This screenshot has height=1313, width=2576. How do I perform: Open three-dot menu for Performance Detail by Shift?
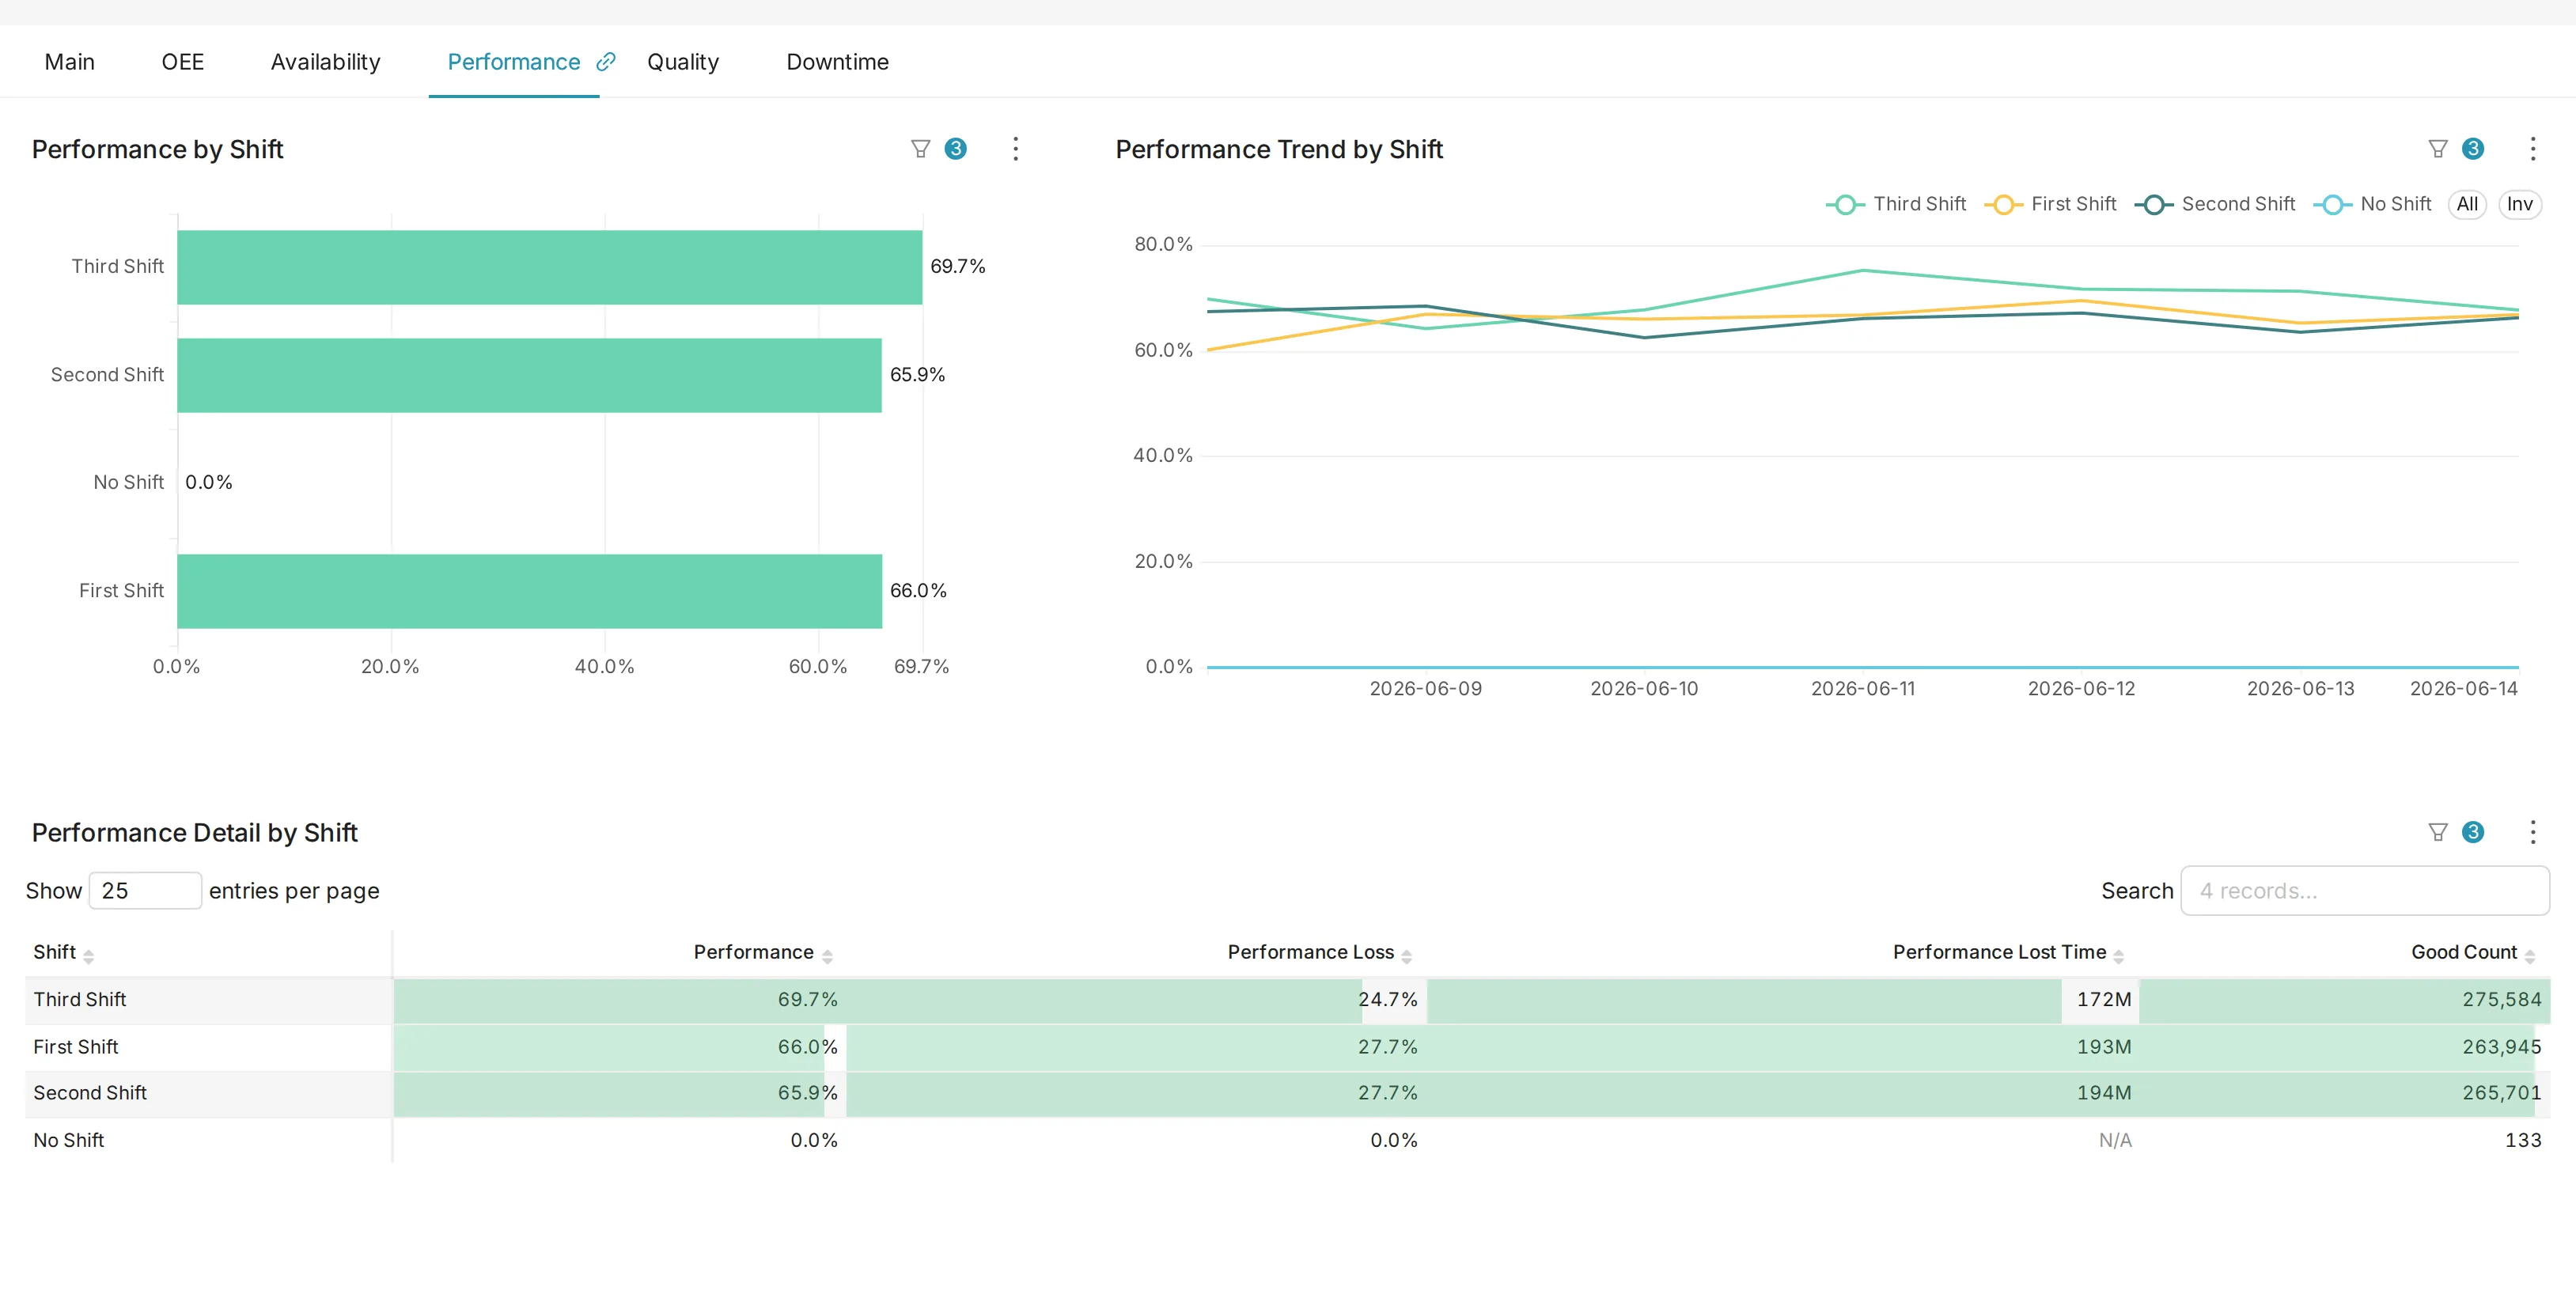coord(2533,832)
